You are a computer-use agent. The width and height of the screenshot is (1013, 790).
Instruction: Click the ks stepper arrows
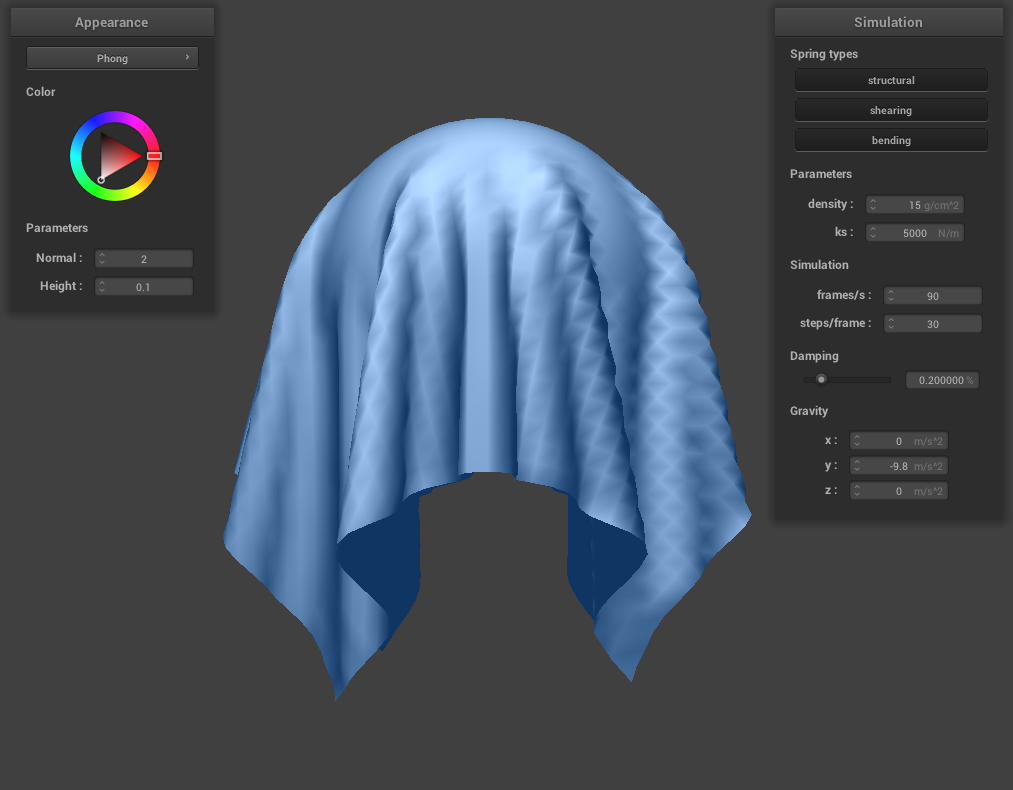(873, 233)
